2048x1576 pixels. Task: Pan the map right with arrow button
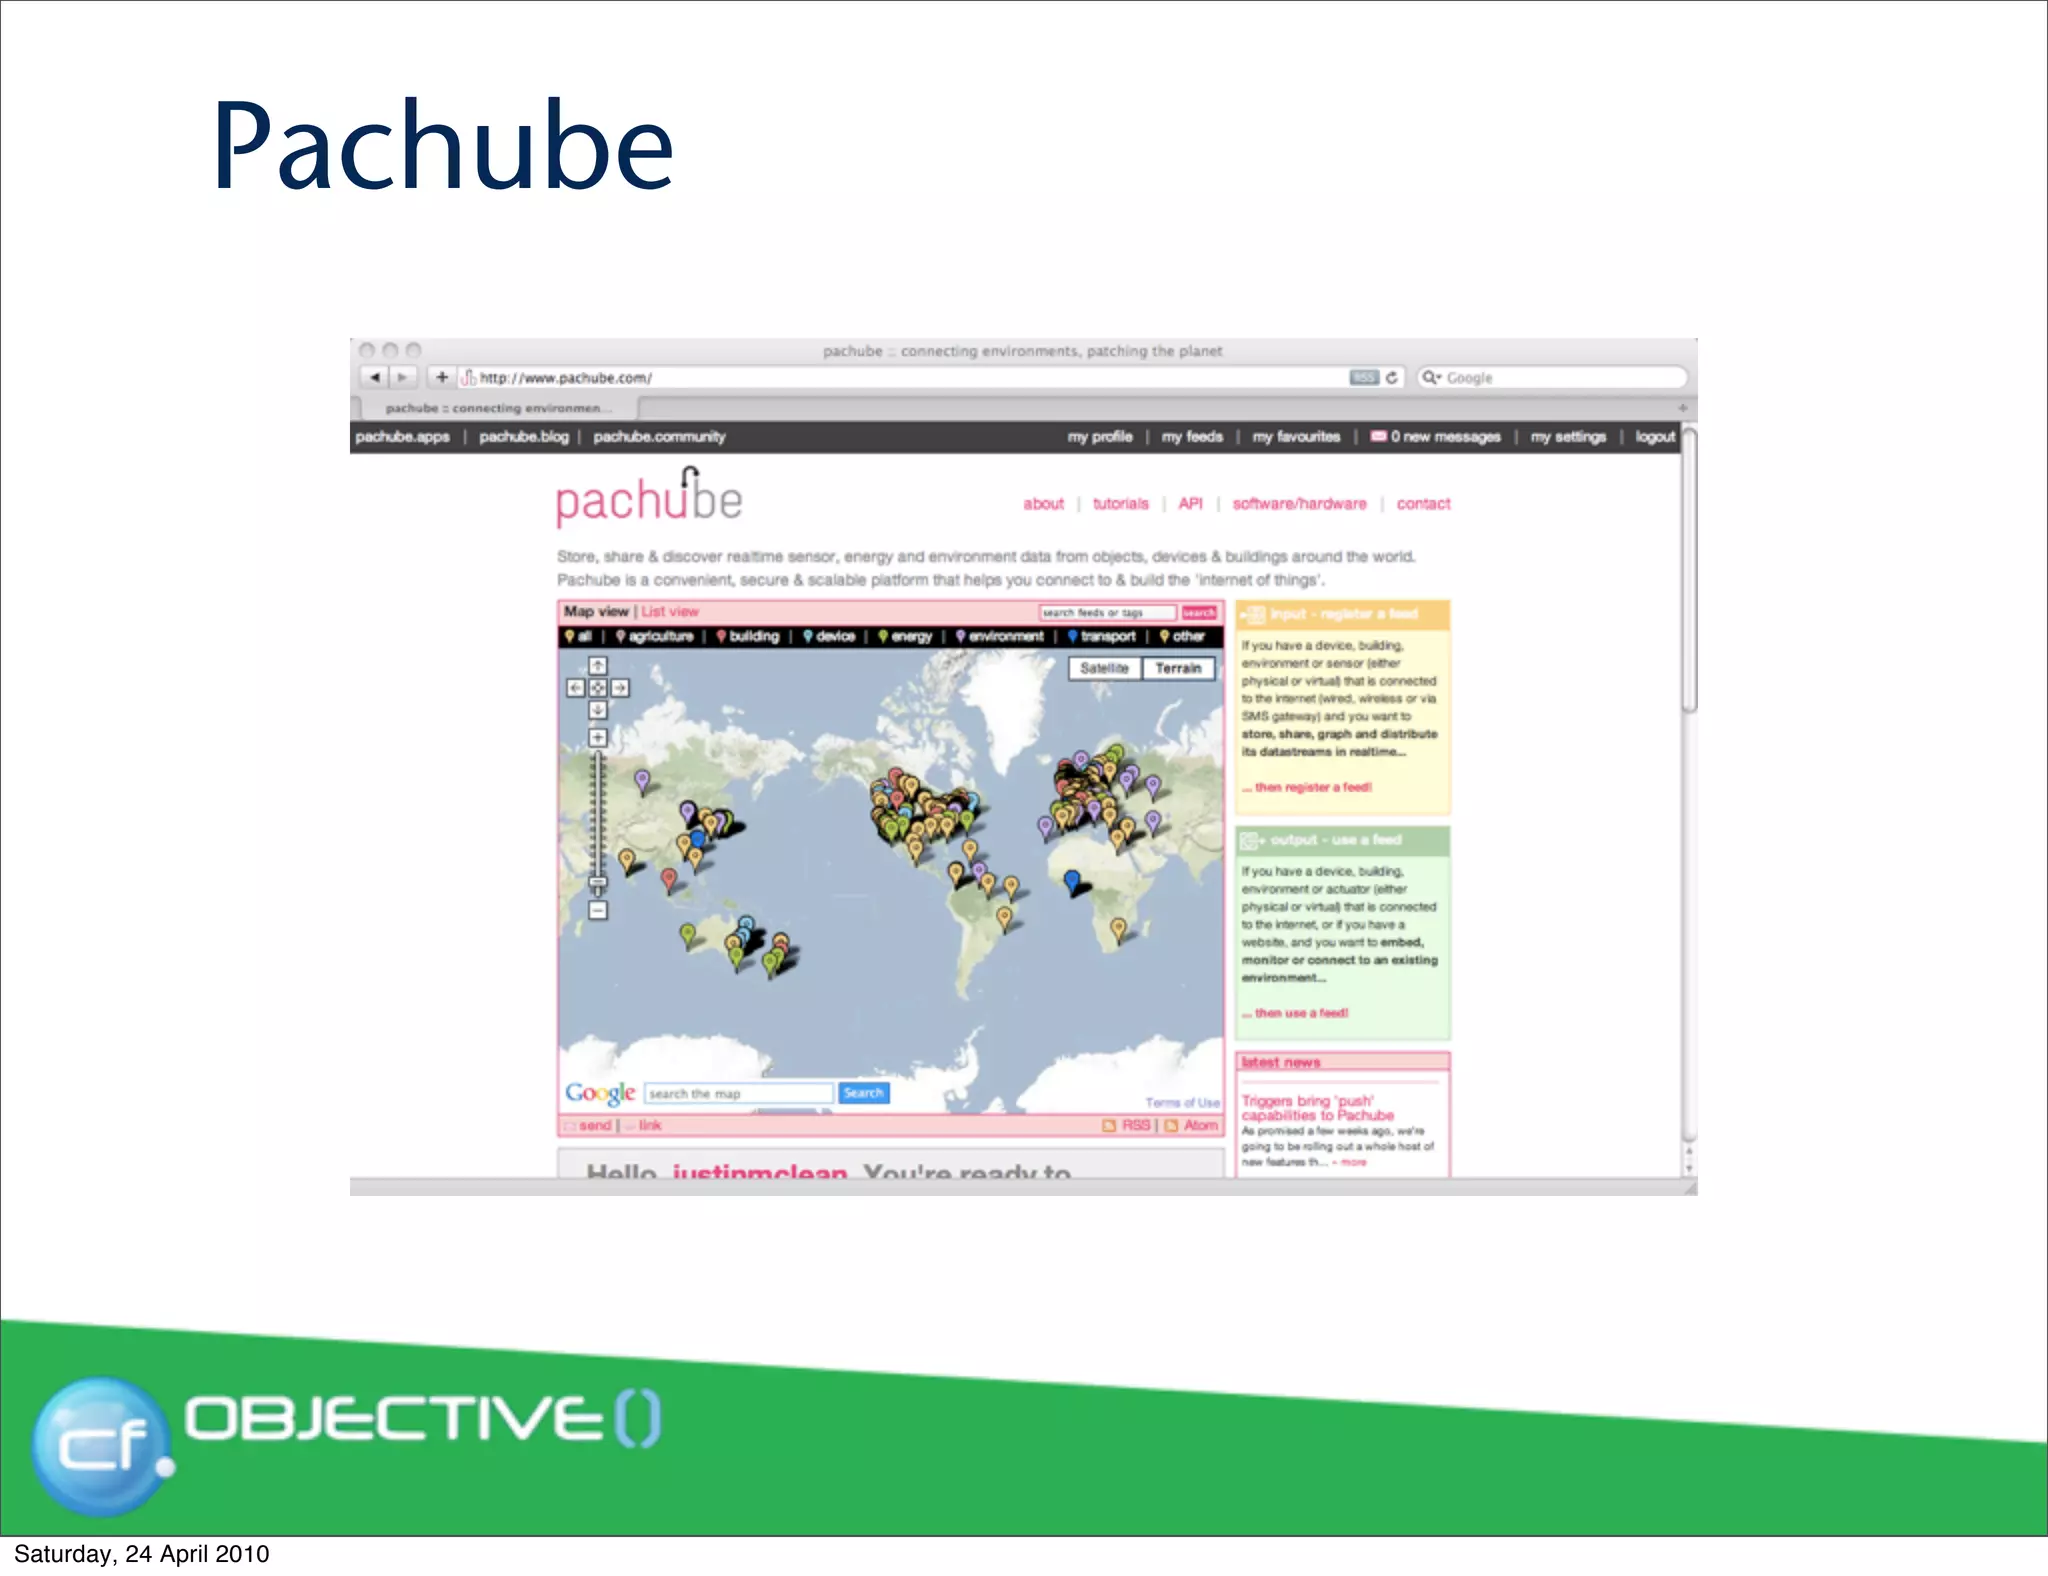(620, 688)
